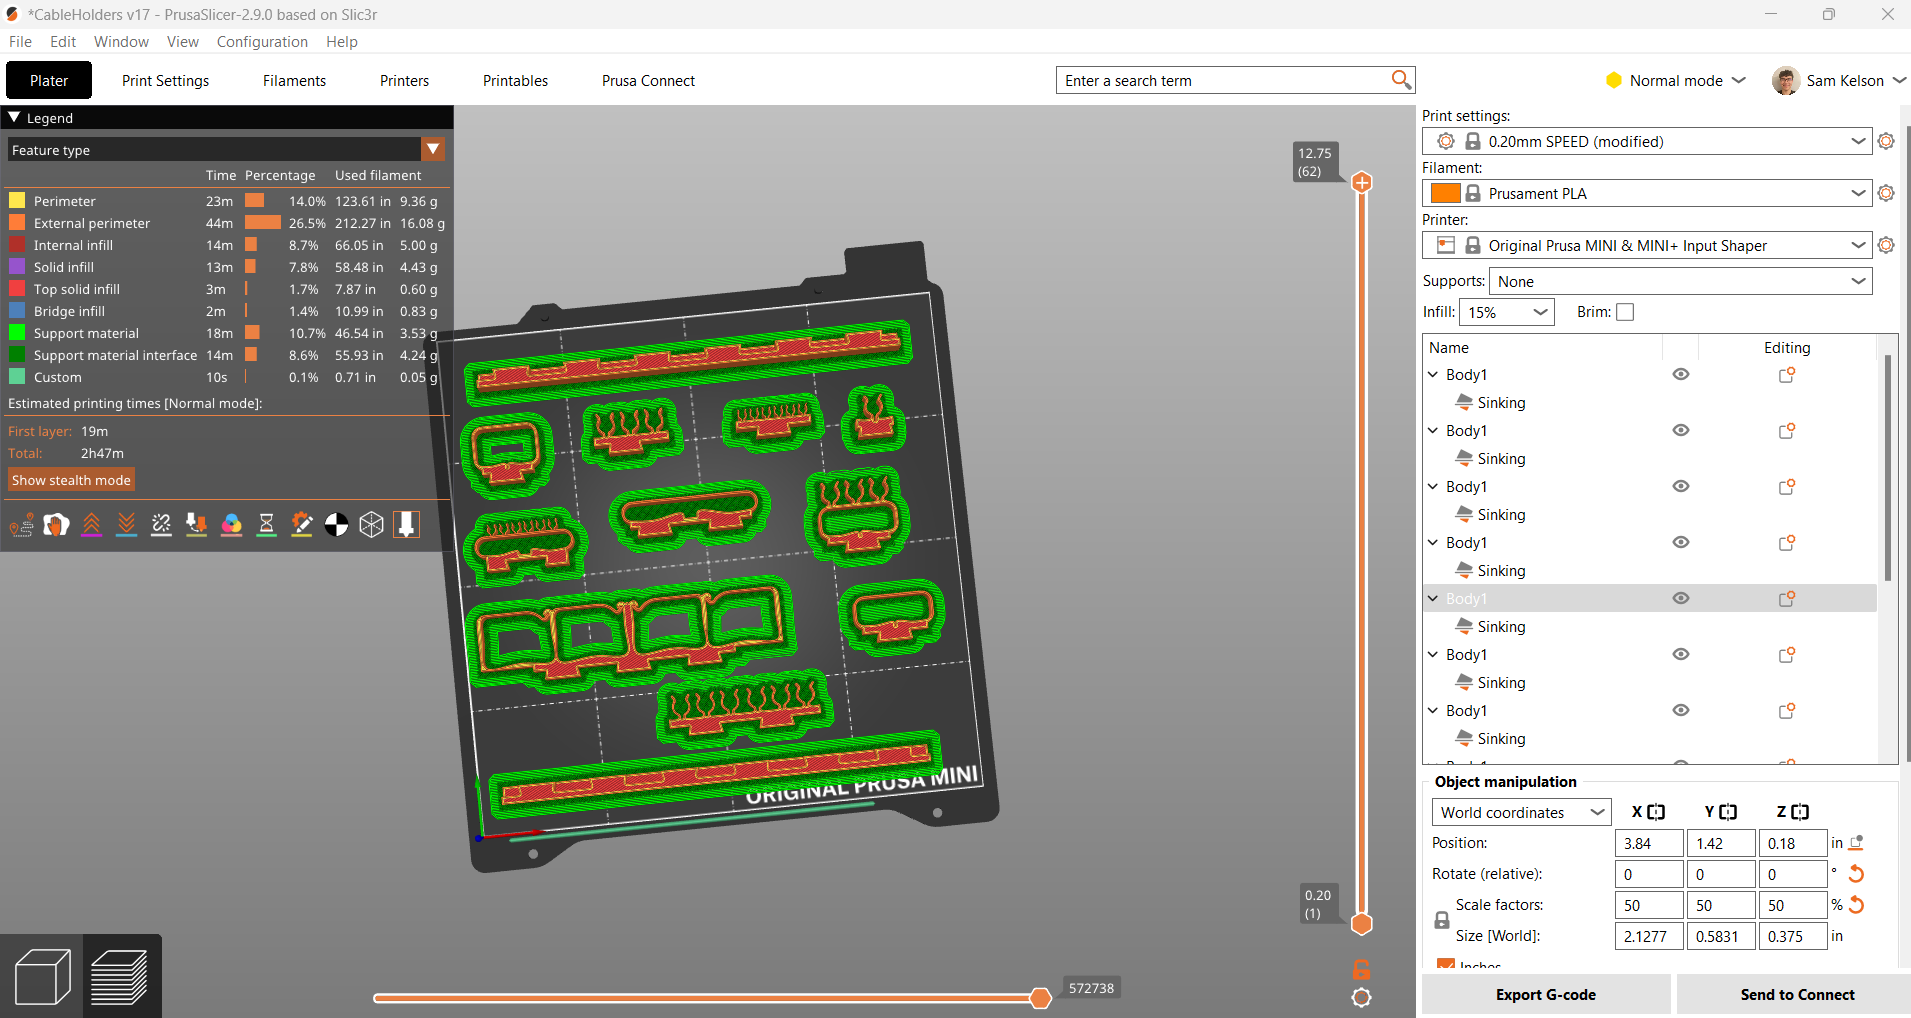The image size is (1911, 1018).
Task: Open Print settings gear icon
Action: coord(1886,141)
